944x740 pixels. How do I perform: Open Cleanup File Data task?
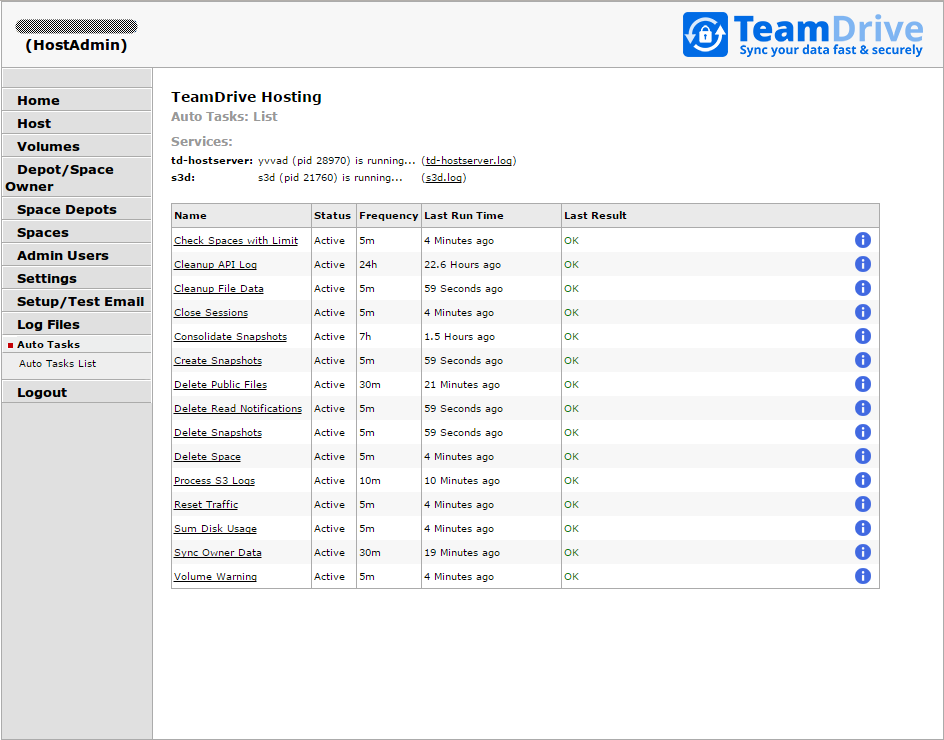219,288
